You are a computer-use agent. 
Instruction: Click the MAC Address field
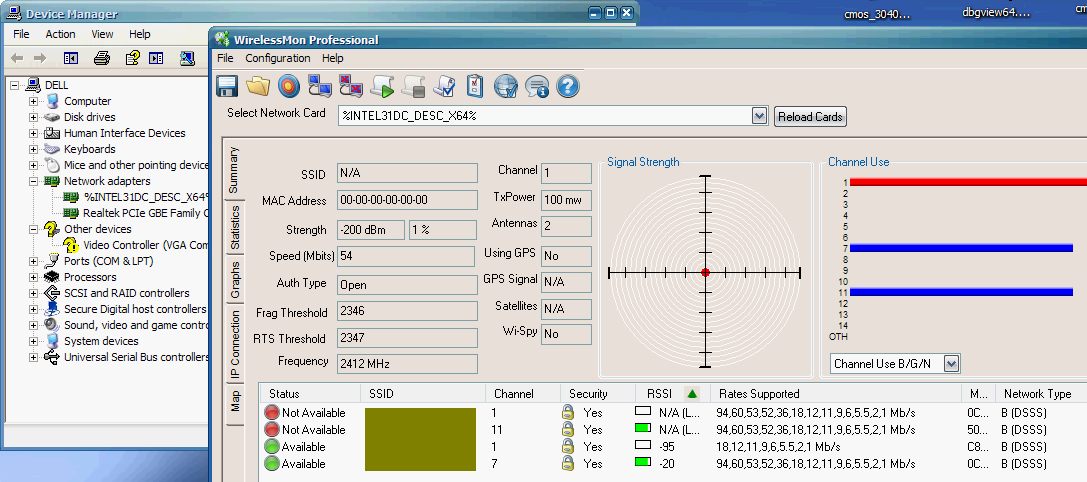click(408, 200)
